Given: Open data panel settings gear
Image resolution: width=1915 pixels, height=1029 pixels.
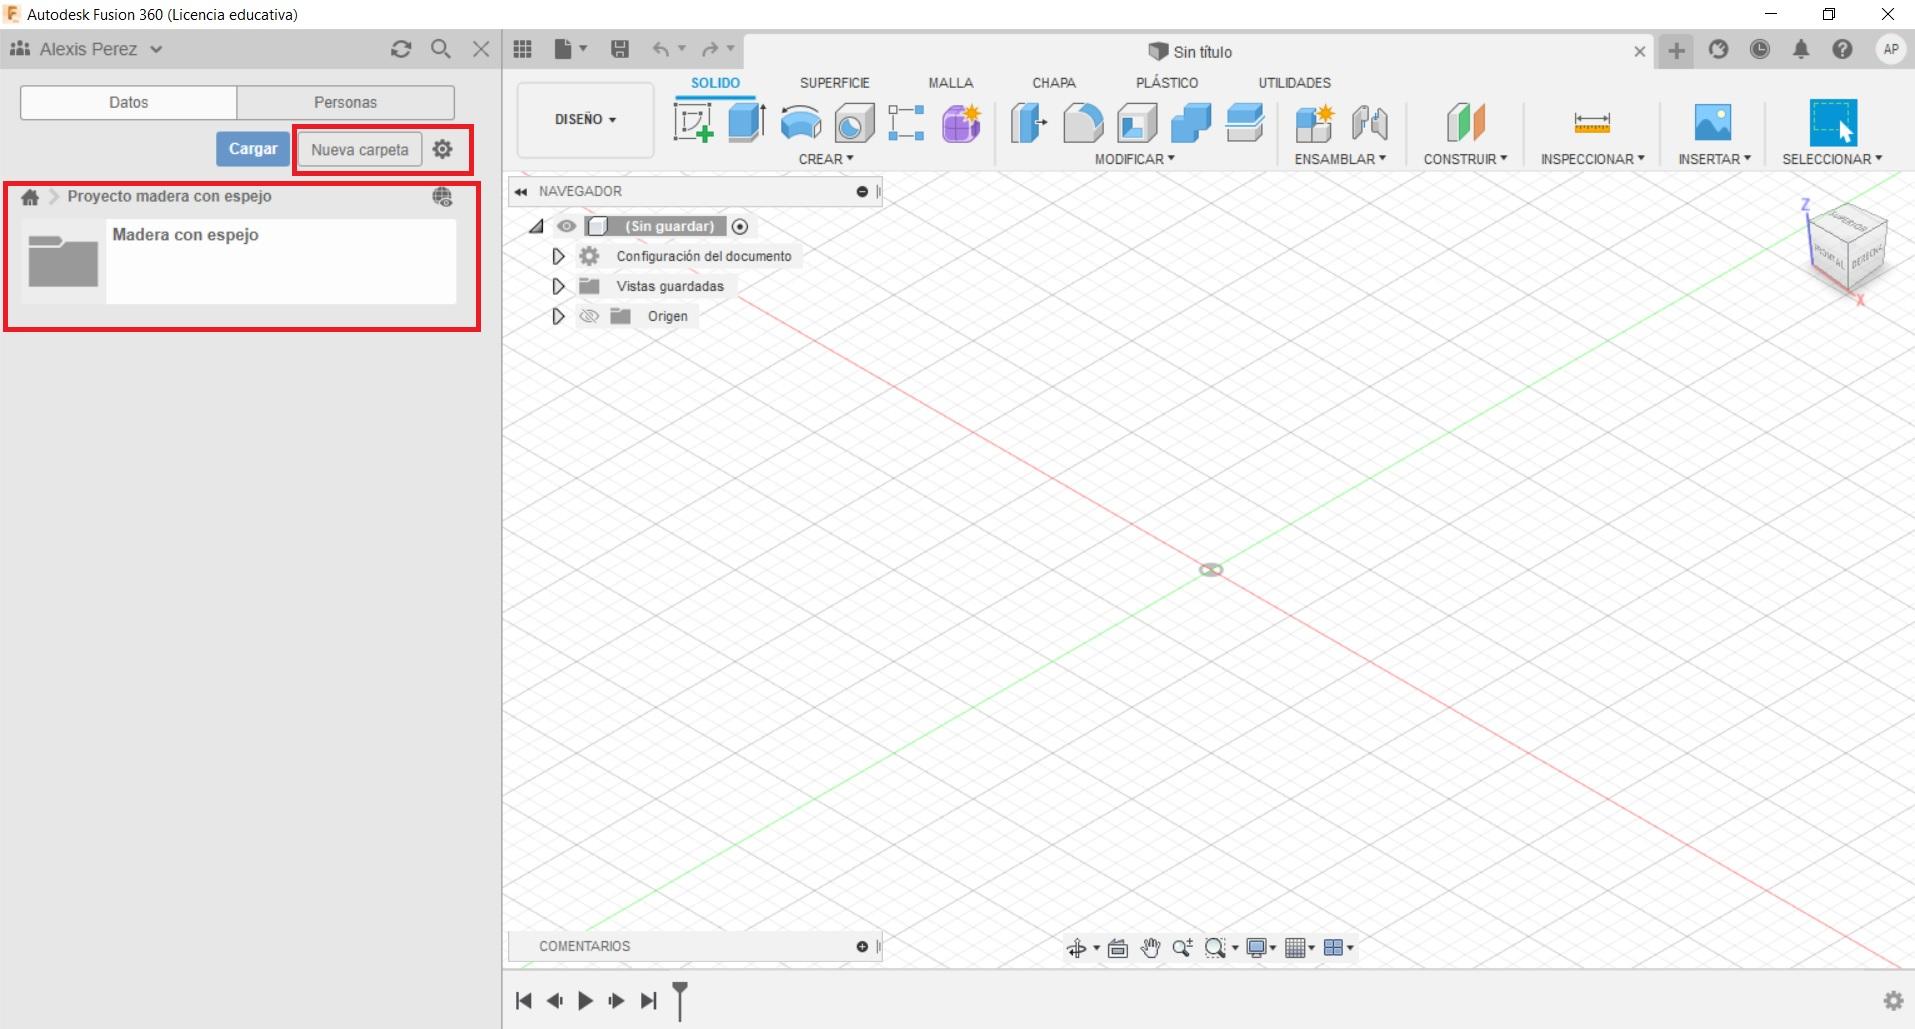Looking at the screenshot, I should tap(442, 149).
